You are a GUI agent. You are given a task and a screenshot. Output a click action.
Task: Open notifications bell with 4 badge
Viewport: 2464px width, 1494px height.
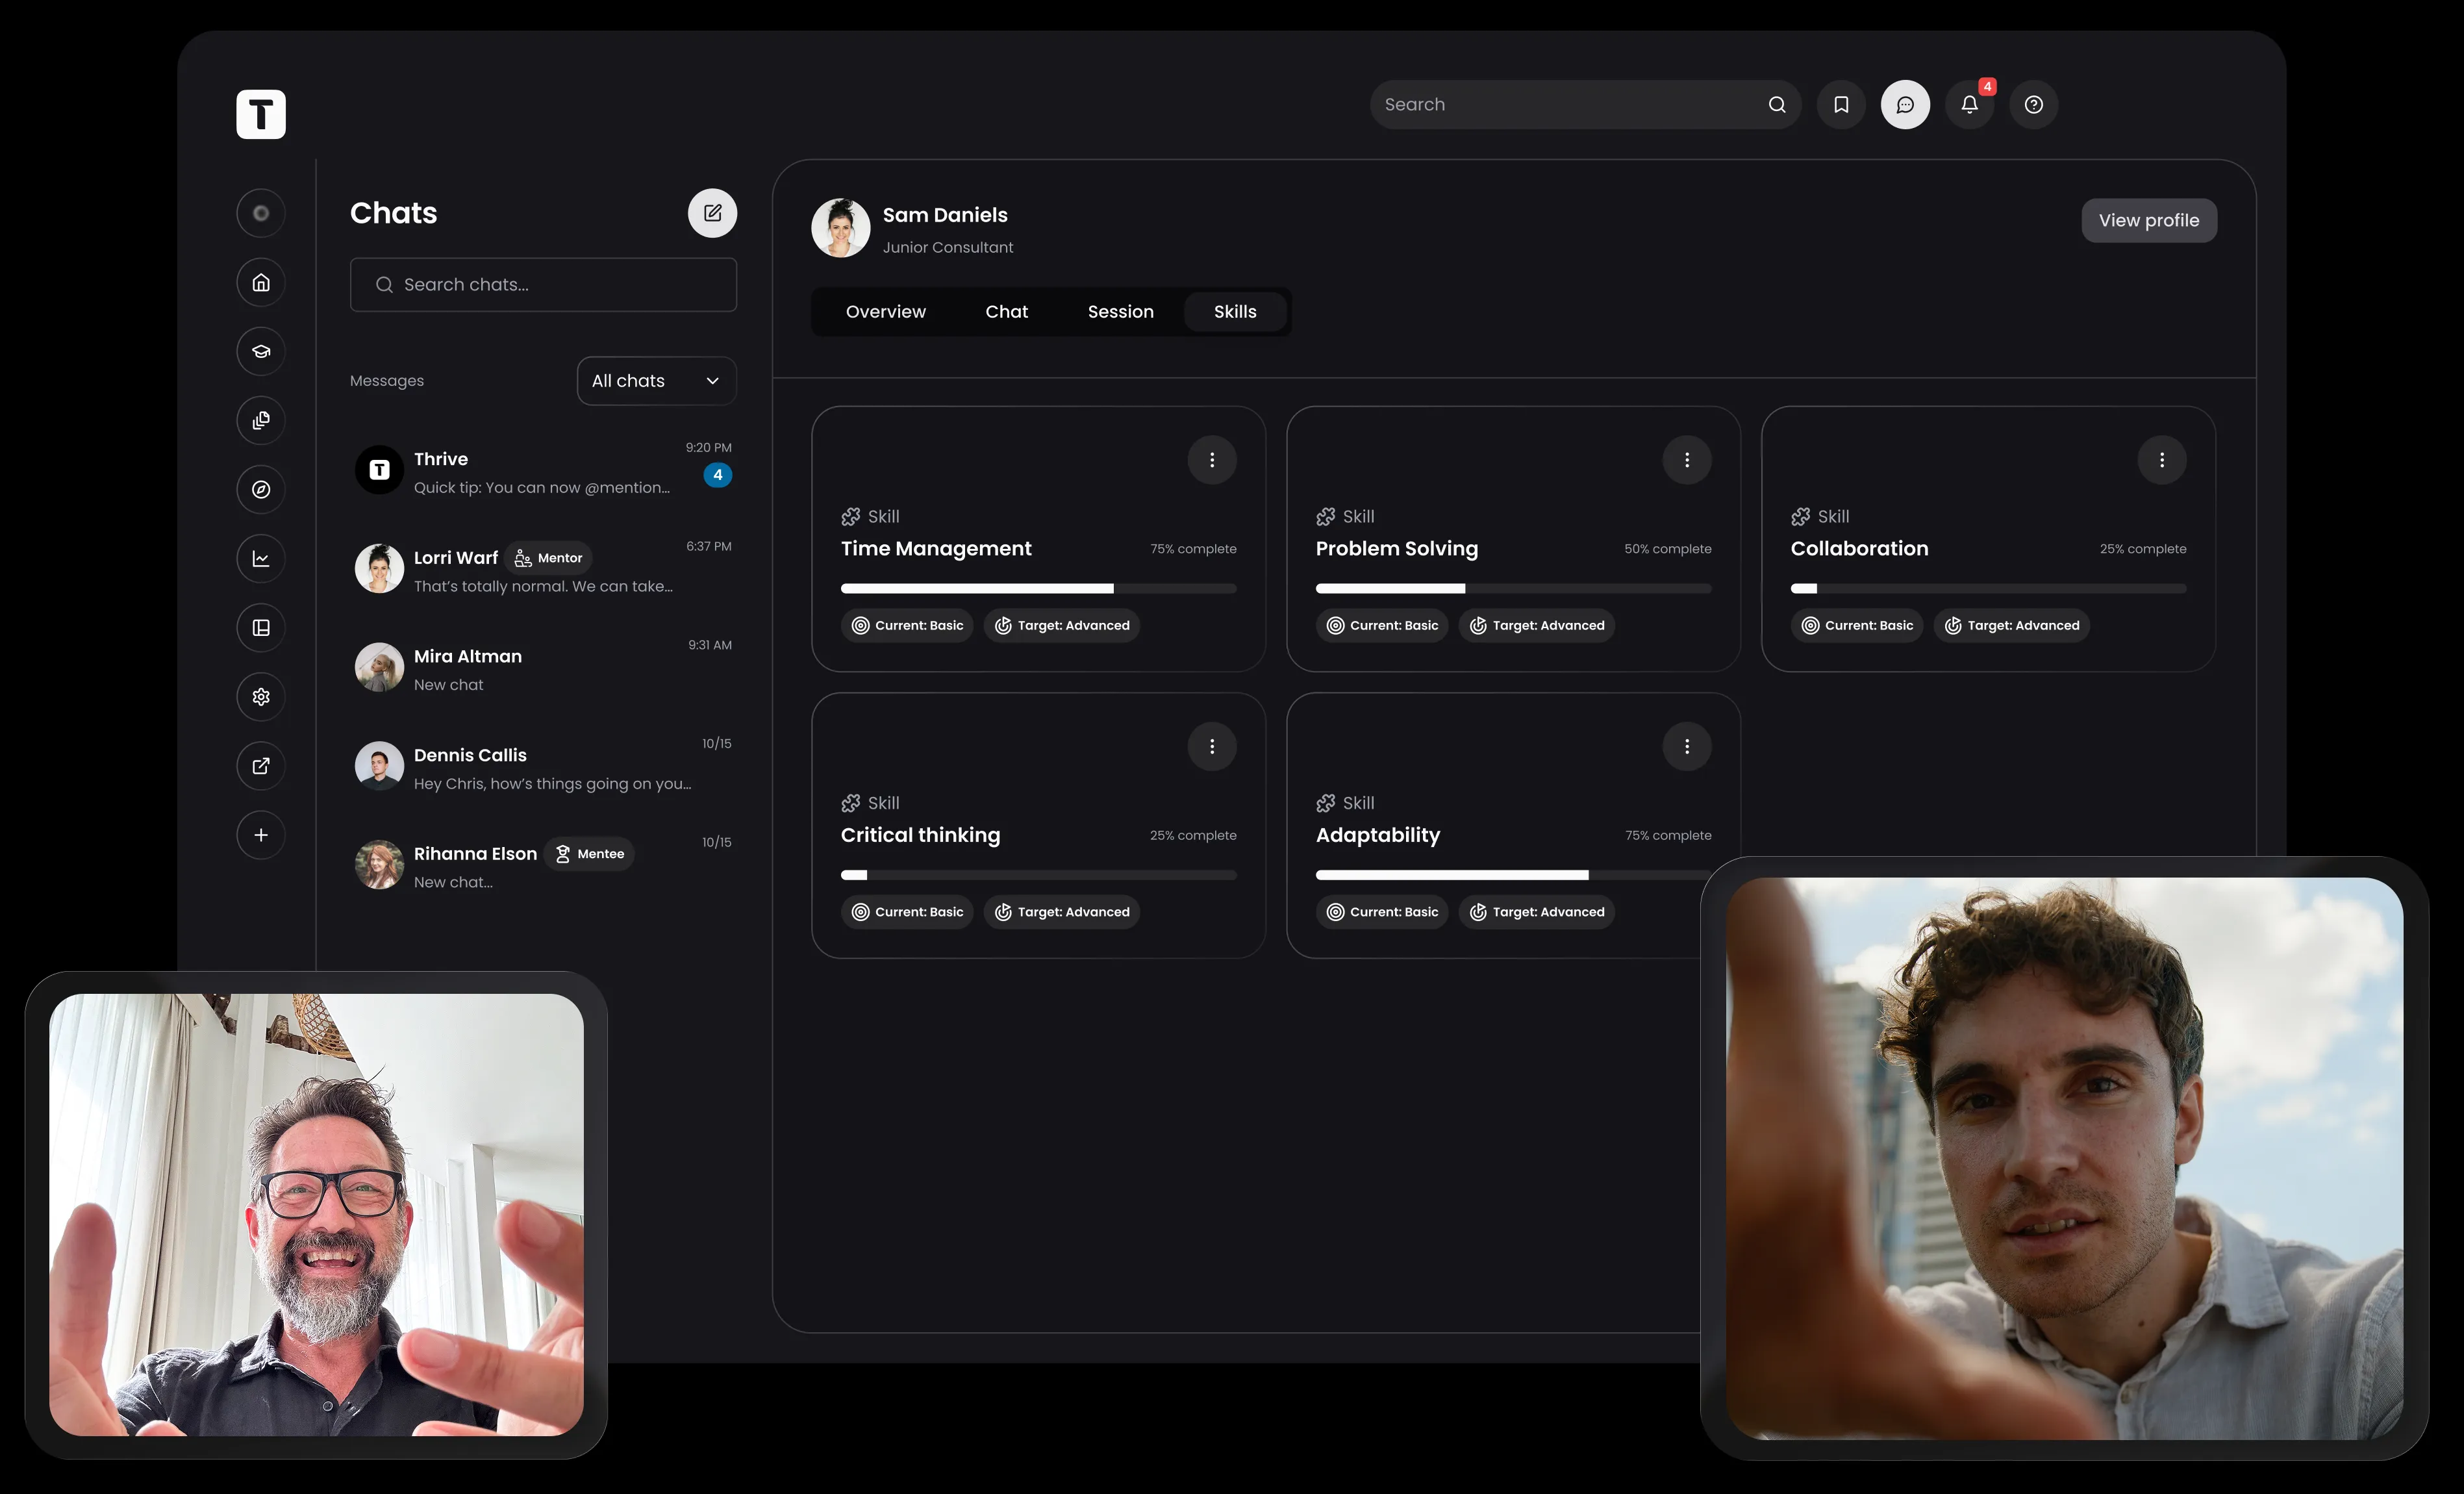(1969, 104)
